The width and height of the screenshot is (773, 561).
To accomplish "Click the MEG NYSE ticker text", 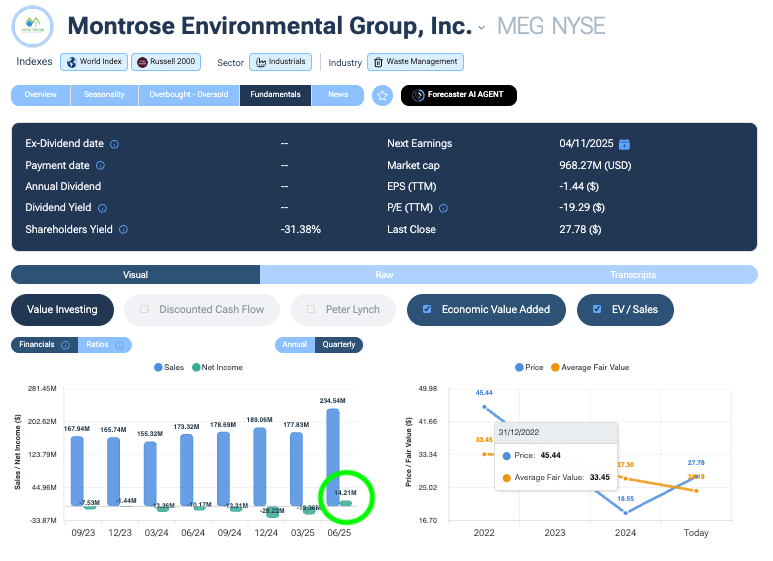I will (x=551, y=26).
